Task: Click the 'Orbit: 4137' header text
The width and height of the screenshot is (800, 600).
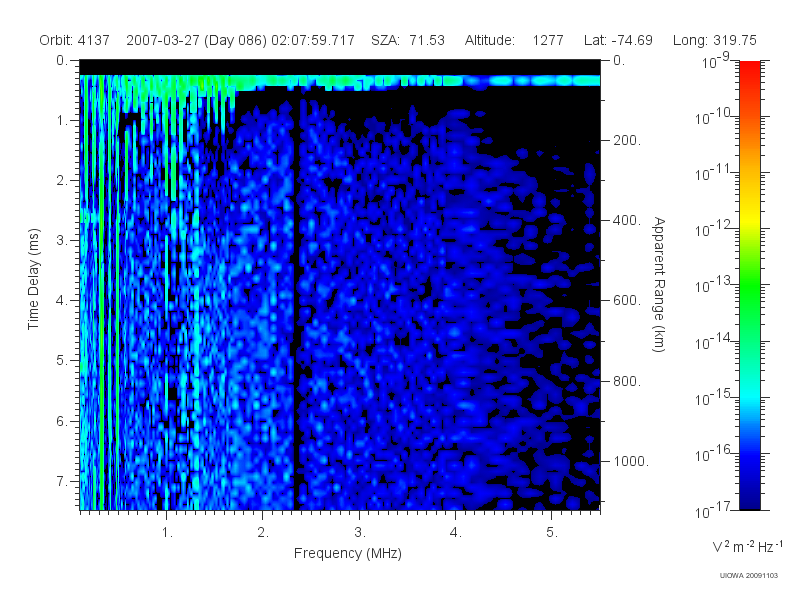Action: (74, 40)
